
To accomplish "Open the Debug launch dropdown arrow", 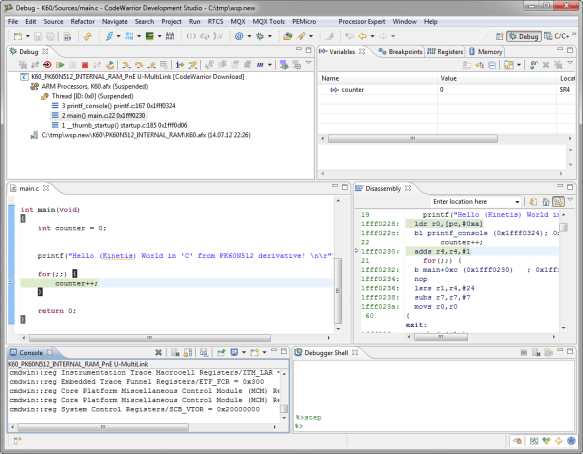I will coord(270,36).
